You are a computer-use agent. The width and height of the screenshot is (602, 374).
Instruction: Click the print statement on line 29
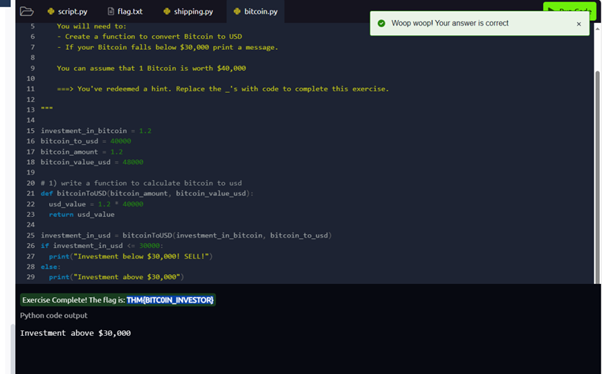click(116, 277)
